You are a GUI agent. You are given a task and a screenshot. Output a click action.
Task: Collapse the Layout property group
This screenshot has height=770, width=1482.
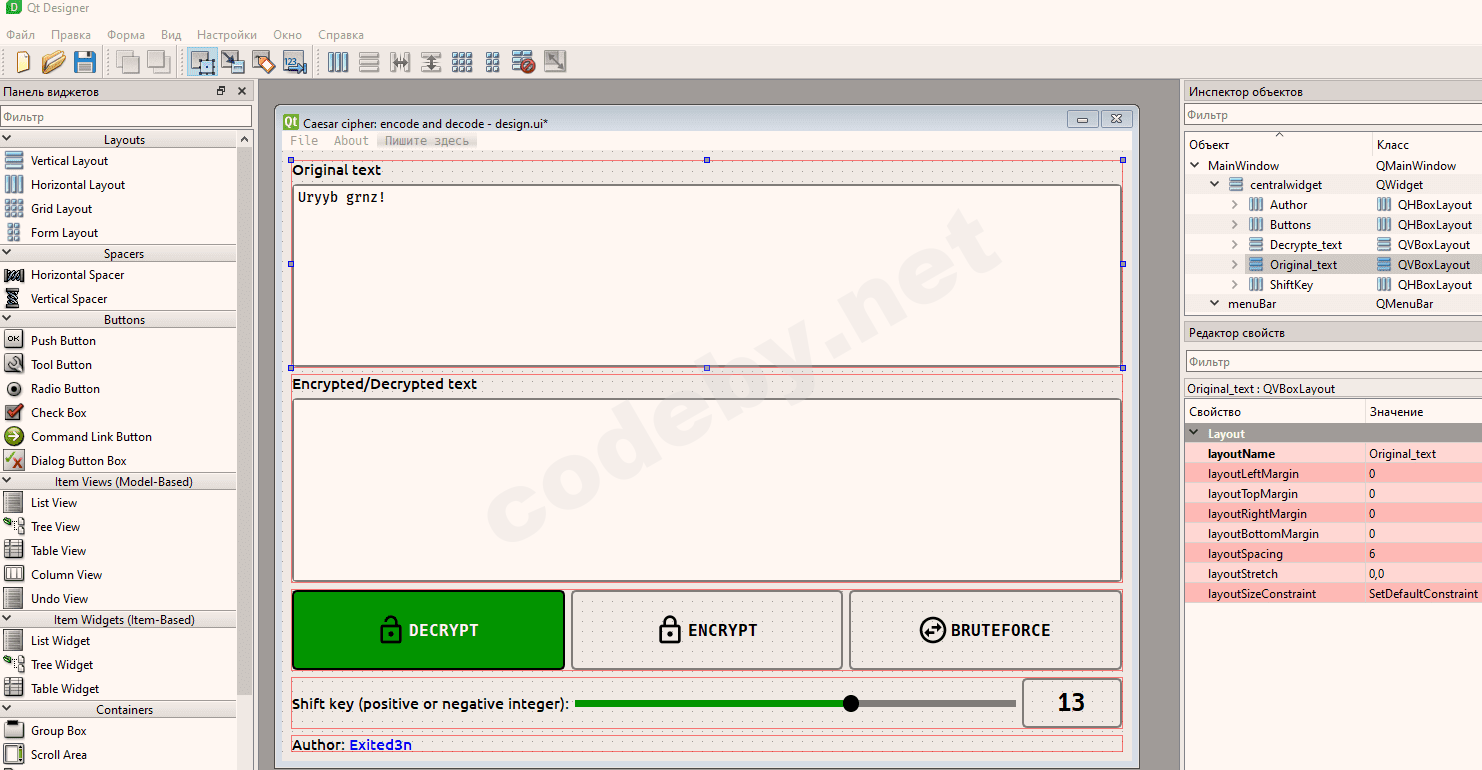[1195, 434]
